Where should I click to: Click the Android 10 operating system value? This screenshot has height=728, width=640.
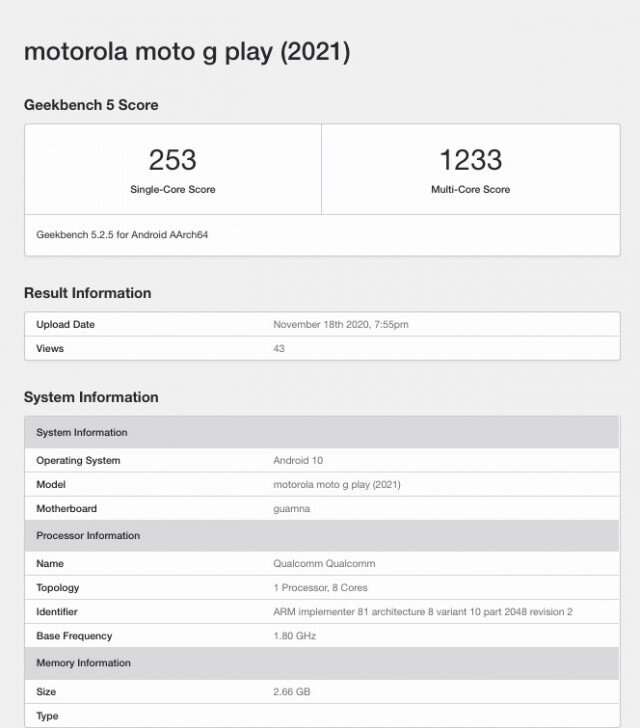(298, 461)
